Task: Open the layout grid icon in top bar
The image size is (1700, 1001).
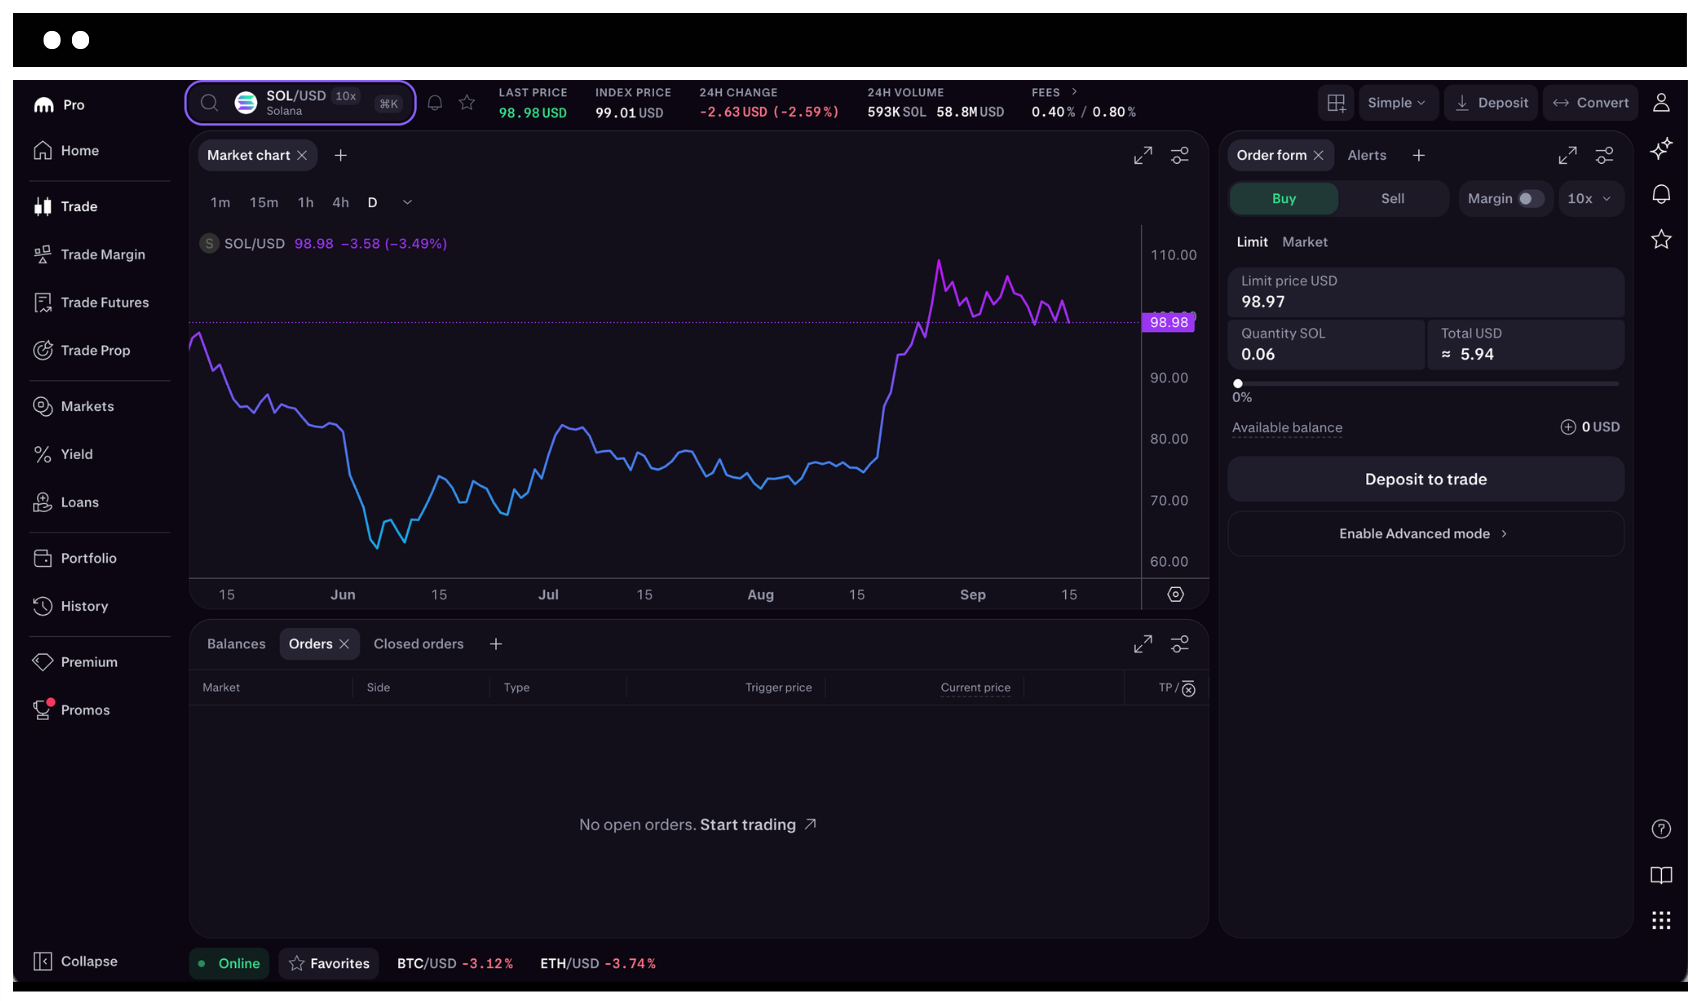Action: coord(1336,103)
